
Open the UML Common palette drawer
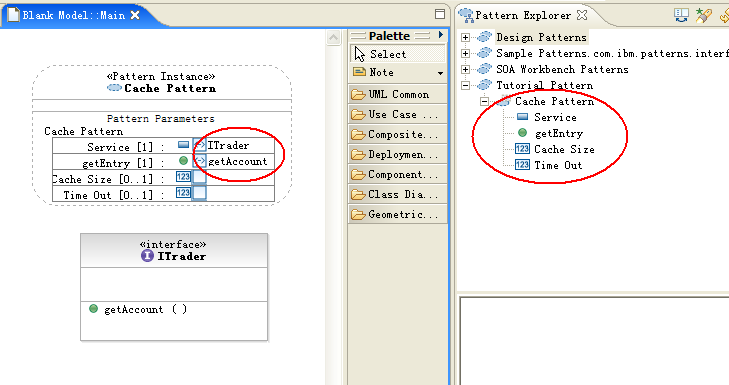(398, 94)
